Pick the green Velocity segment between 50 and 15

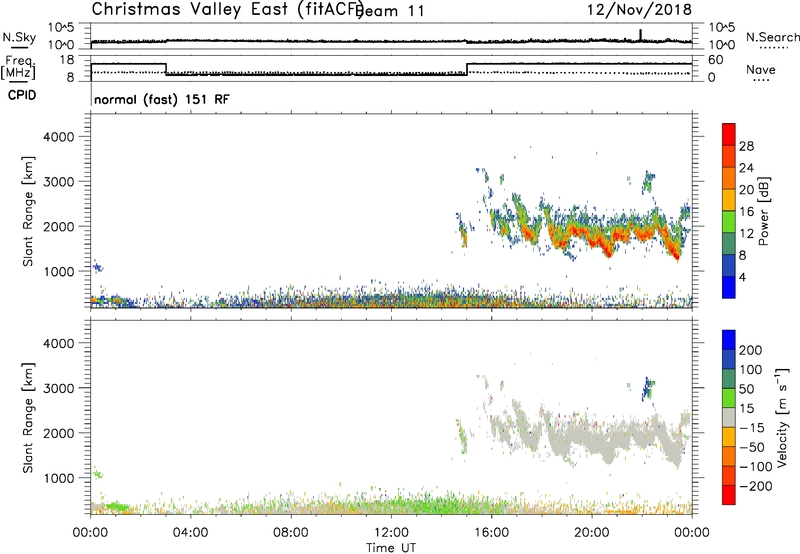click(x=729, y=398)
